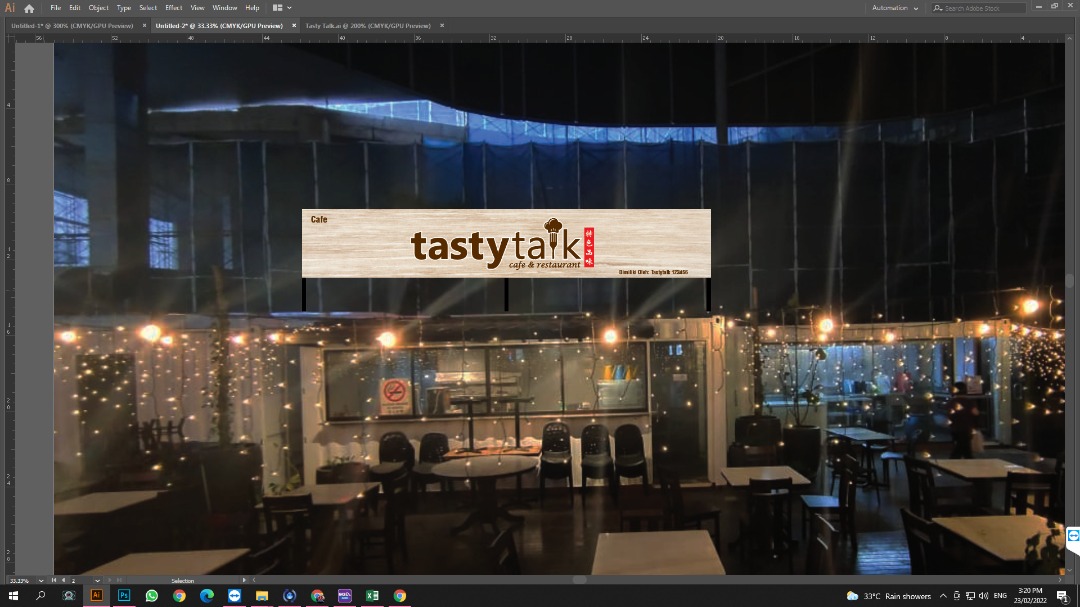Open the Selection status display dropdown

point(243,579)
